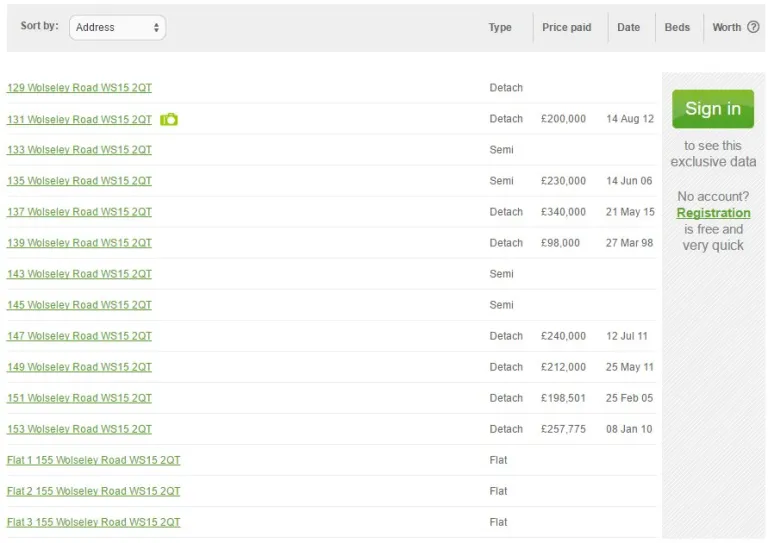Click the camera photo icon beside 131 Wolseley Road
Image resolution: width=768 pixels, height=543 pixels.
coord(169,119)
